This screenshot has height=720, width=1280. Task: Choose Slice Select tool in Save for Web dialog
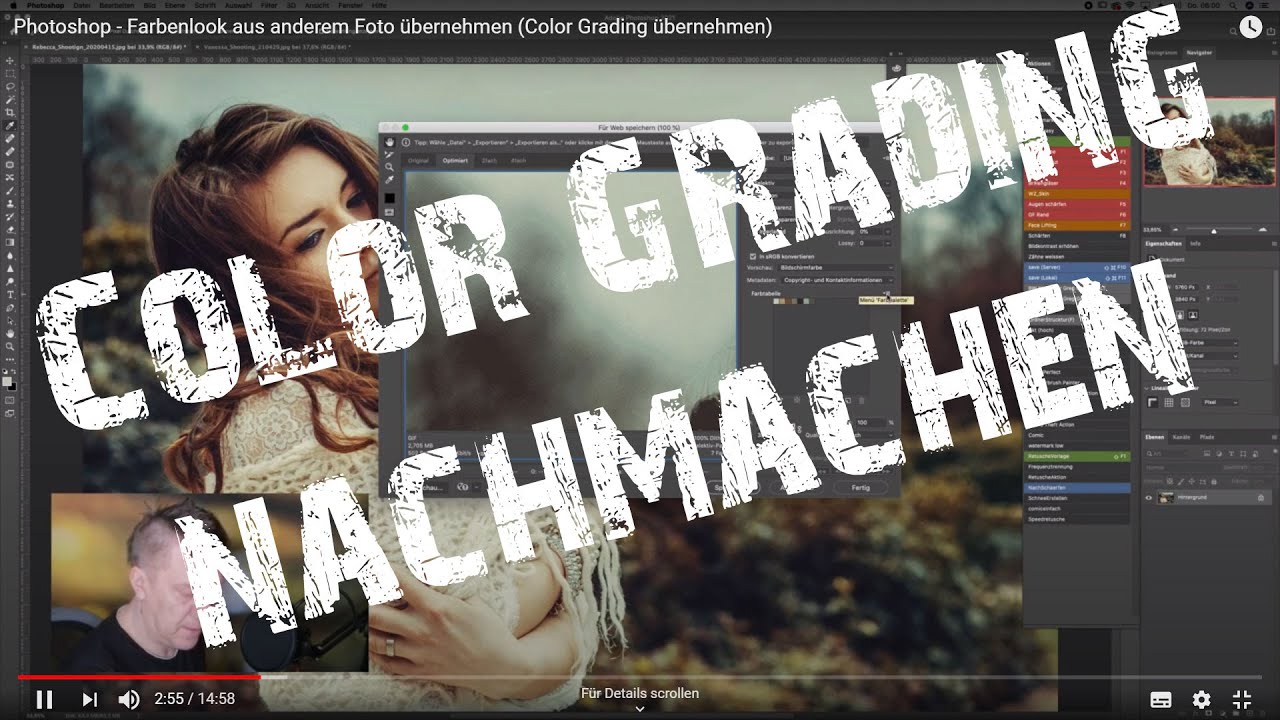pos(389,154)
